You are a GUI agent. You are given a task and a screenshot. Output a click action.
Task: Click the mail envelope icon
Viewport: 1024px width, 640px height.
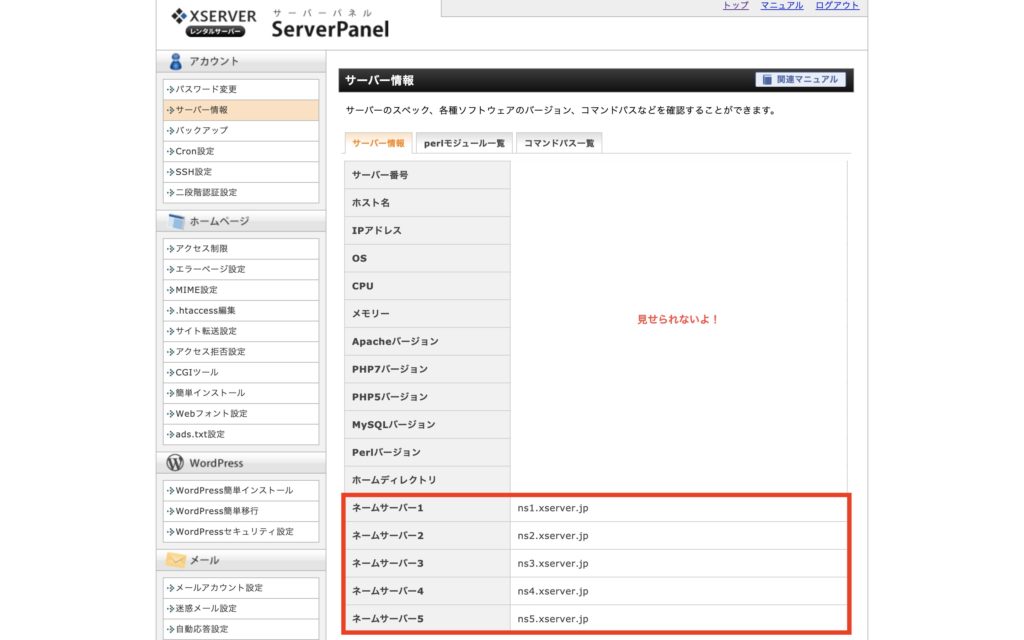pyautogui.click(x=175, y=560)
